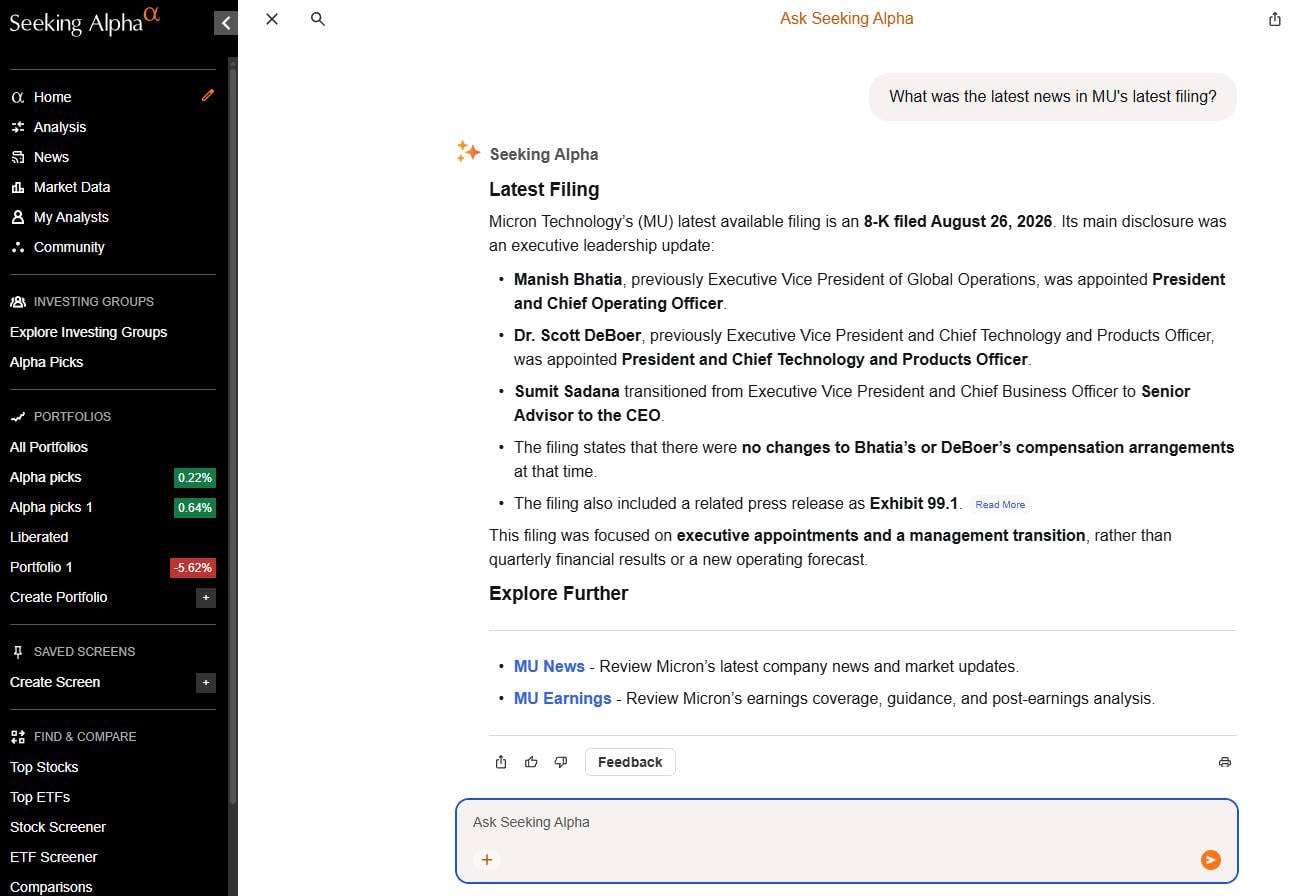Image resolution: width=1297 pixels, height=896 pixels.
Task: Click the Latest Filing heading
Action: pos(544,189)
